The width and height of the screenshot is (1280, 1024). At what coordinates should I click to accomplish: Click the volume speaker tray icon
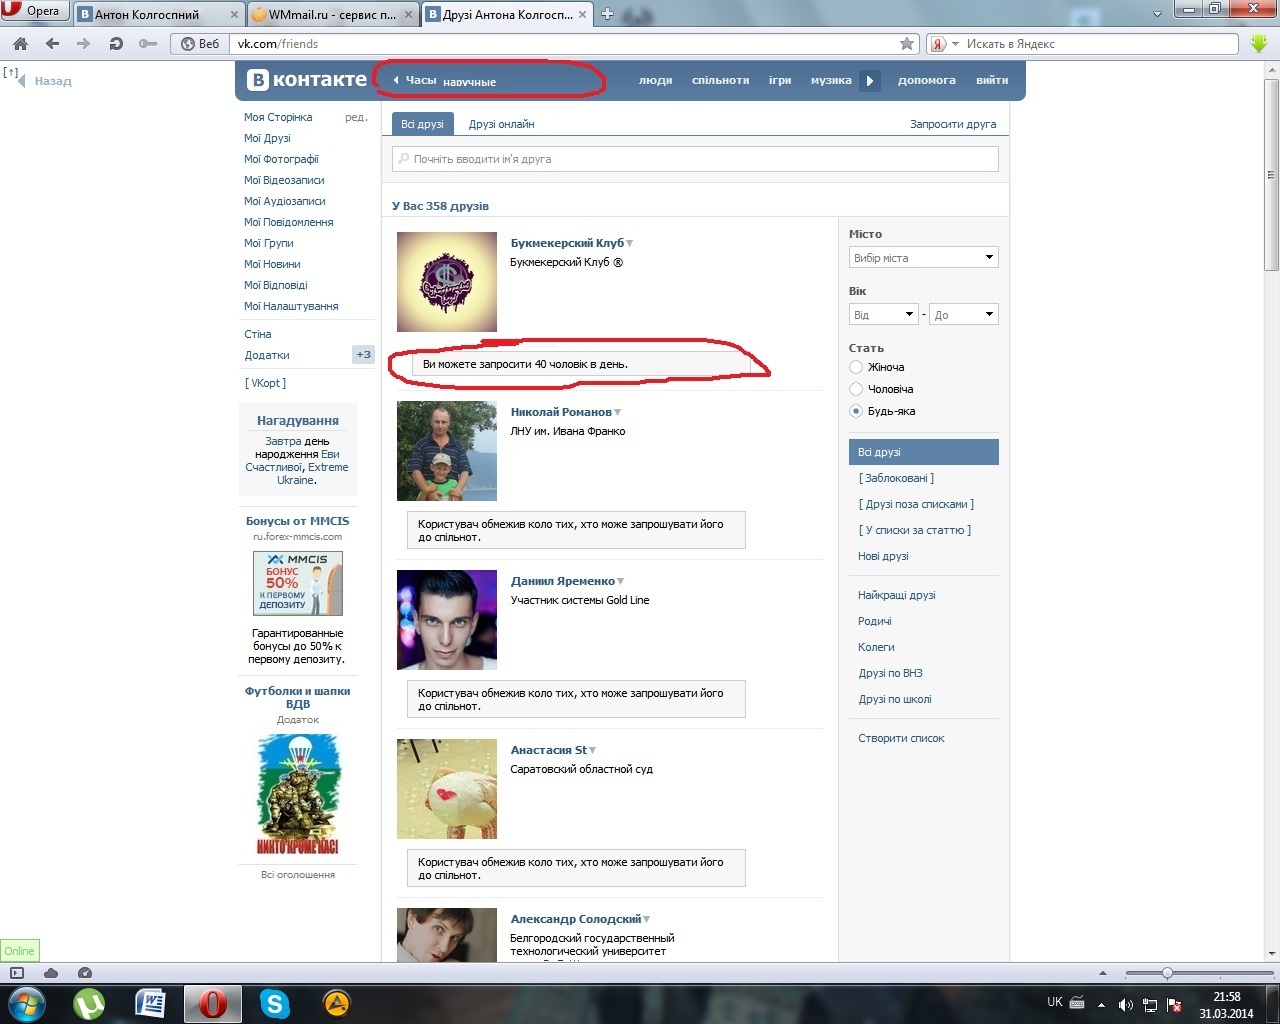pos(1125,1004)
